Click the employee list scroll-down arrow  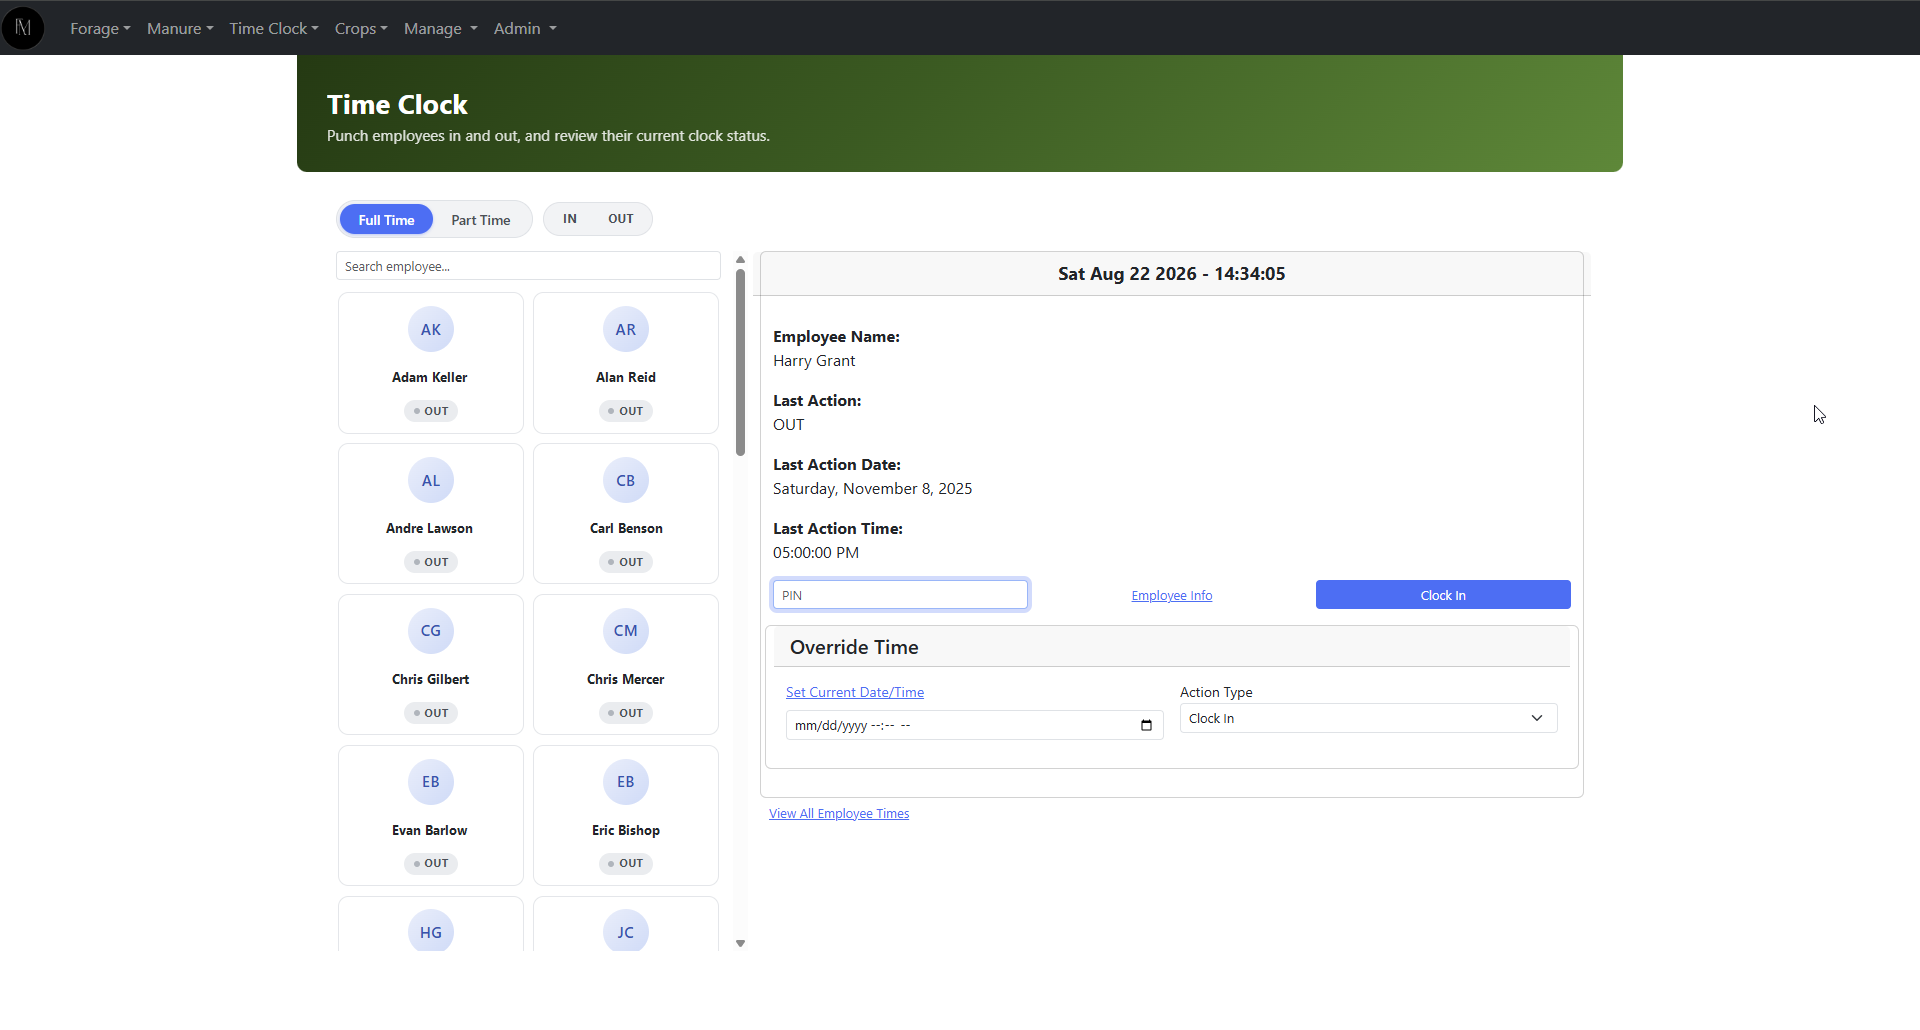pos(740,943)
